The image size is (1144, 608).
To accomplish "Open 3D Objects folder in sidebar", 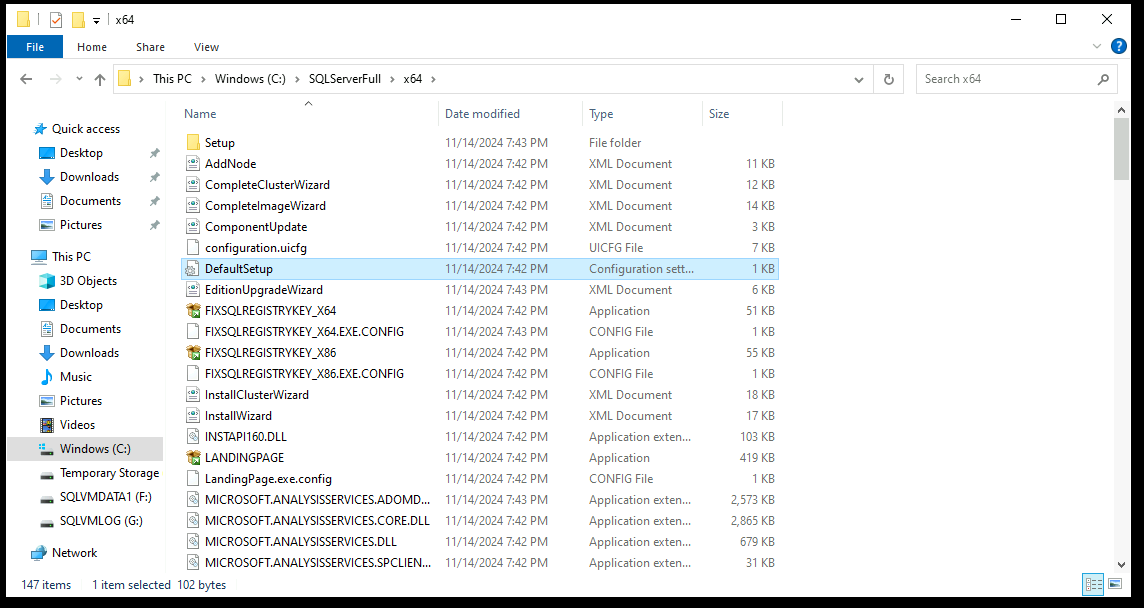I will [88, 280].
